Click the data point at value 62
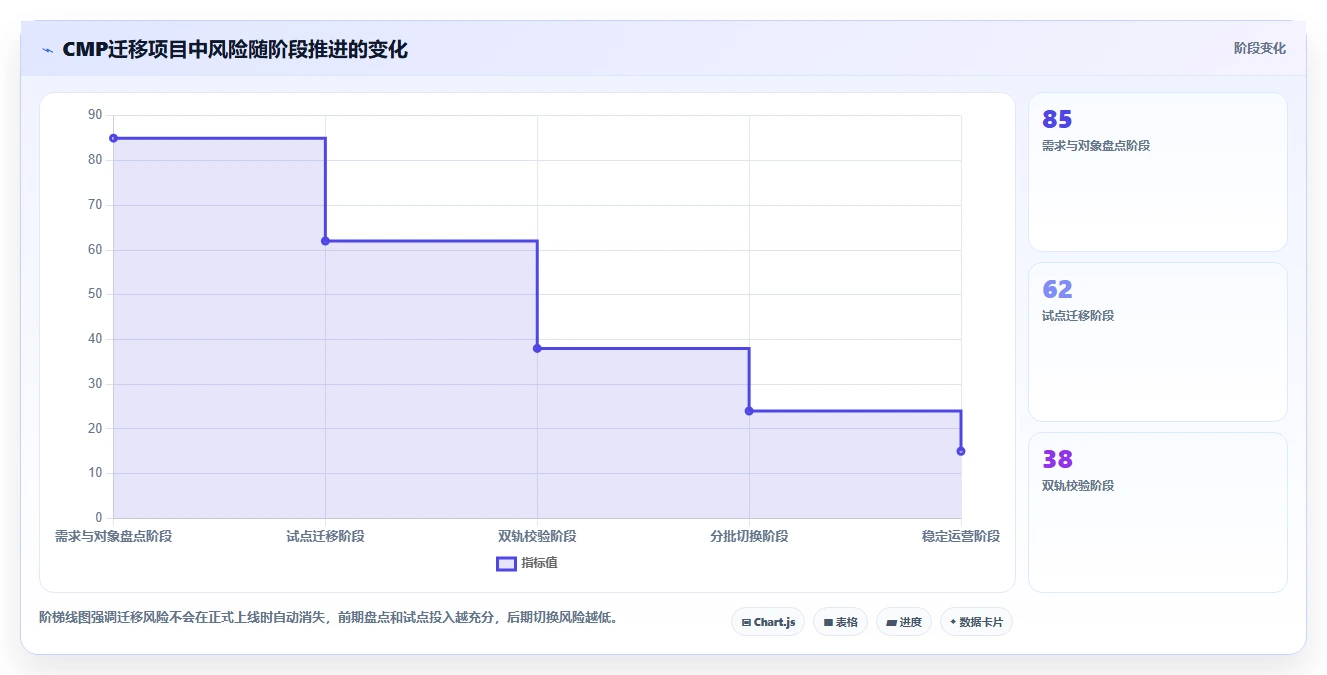The width and height of the screenshot is (1327, 675). [x=325, y=241]
